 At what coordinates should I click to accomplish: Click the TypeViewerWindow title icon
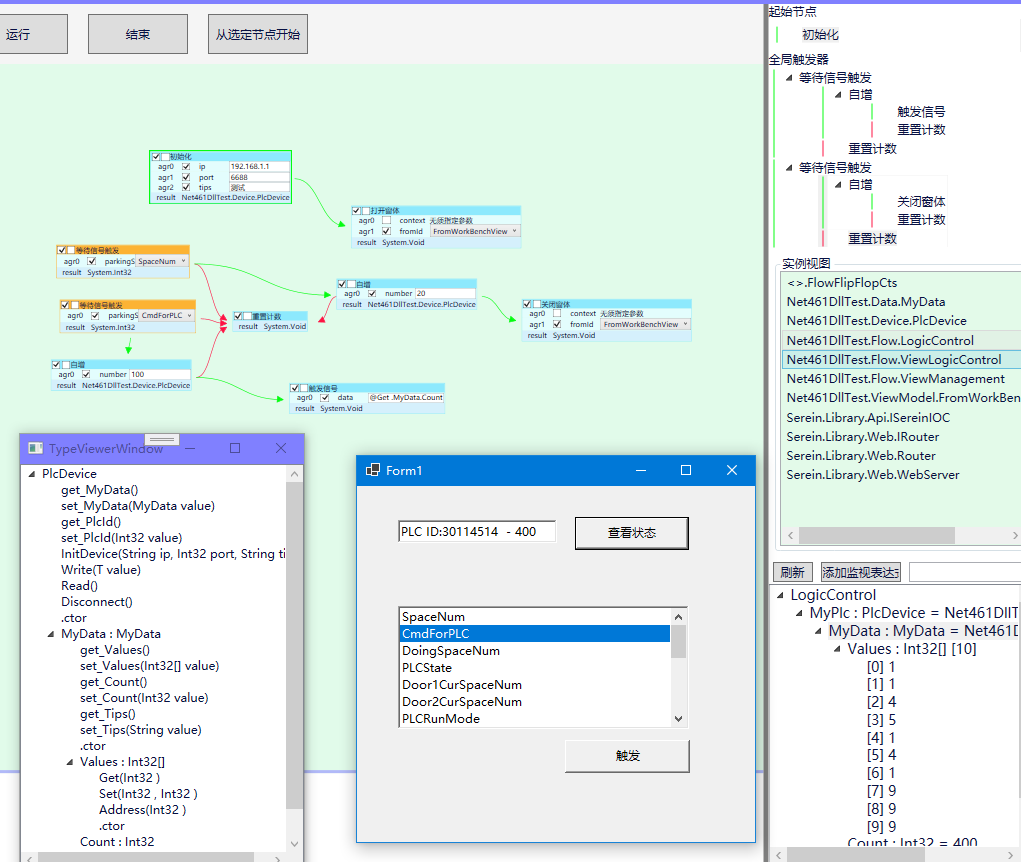tap(36, 449)
